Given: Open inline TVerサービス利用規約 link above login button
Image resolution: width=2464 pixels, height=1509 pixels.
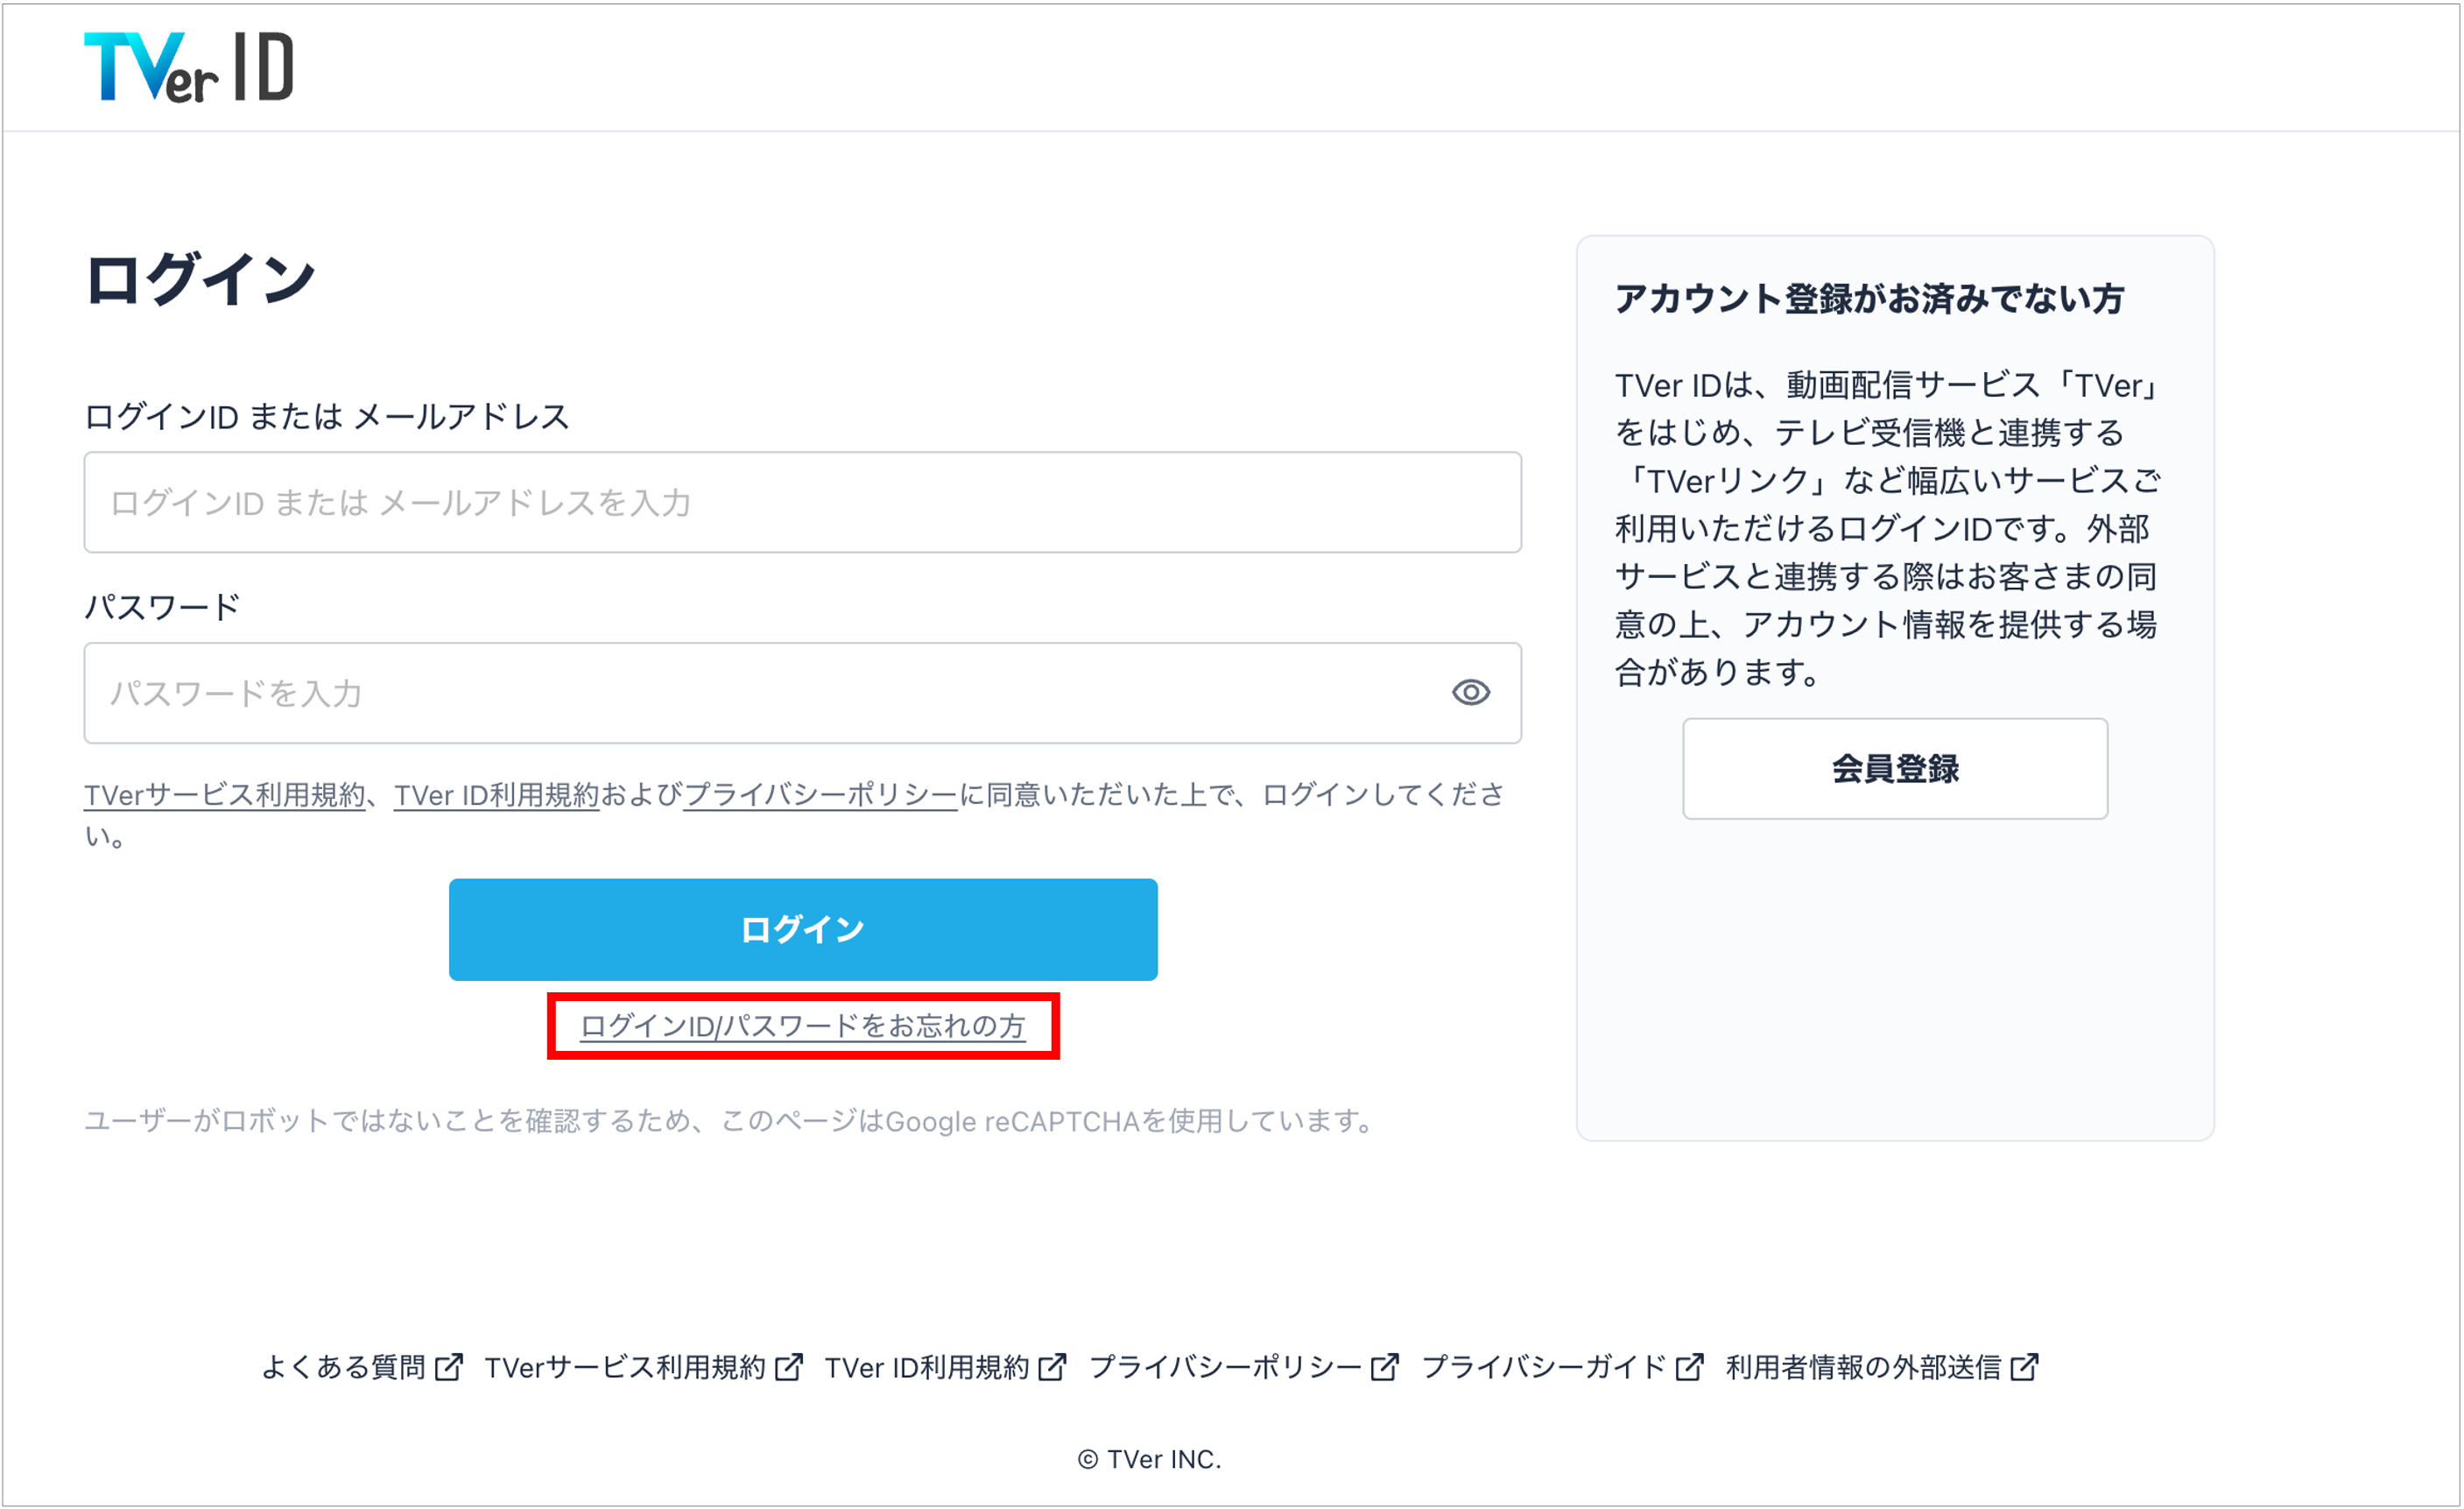Looking at the screenshot, I should coord(225,795).
